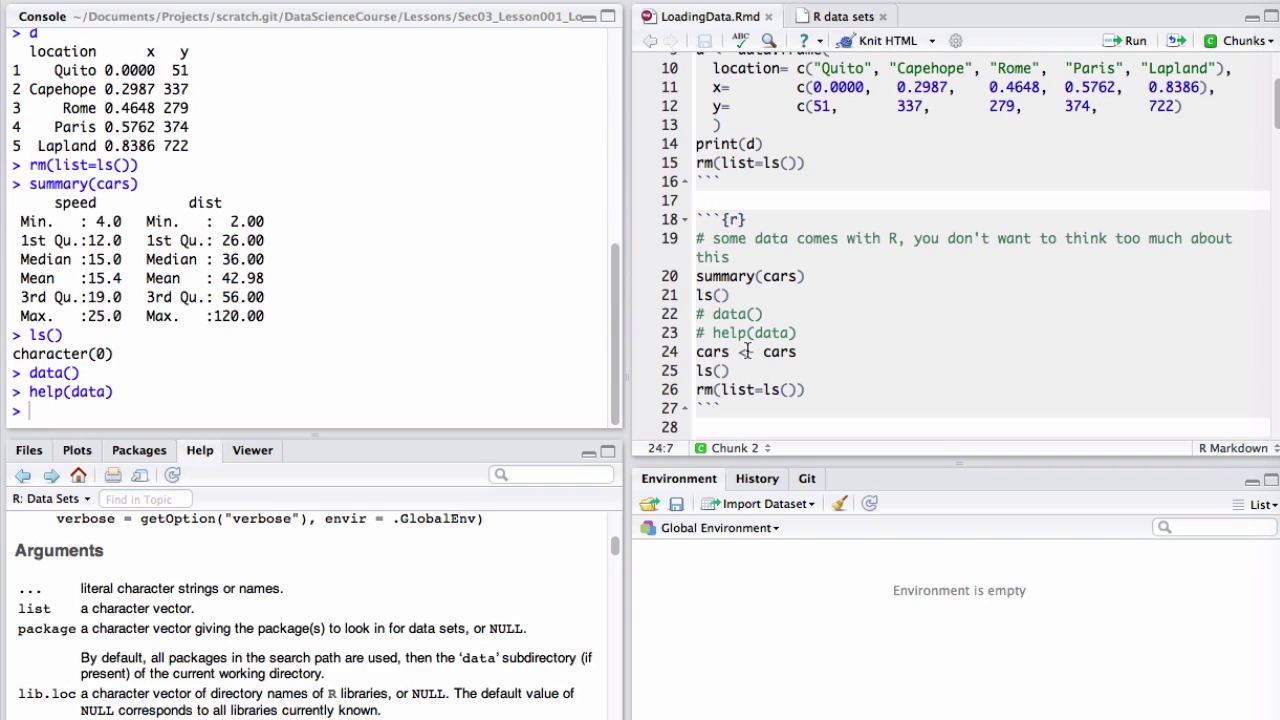
Task: Open Git tab
Action: (807, 479)
